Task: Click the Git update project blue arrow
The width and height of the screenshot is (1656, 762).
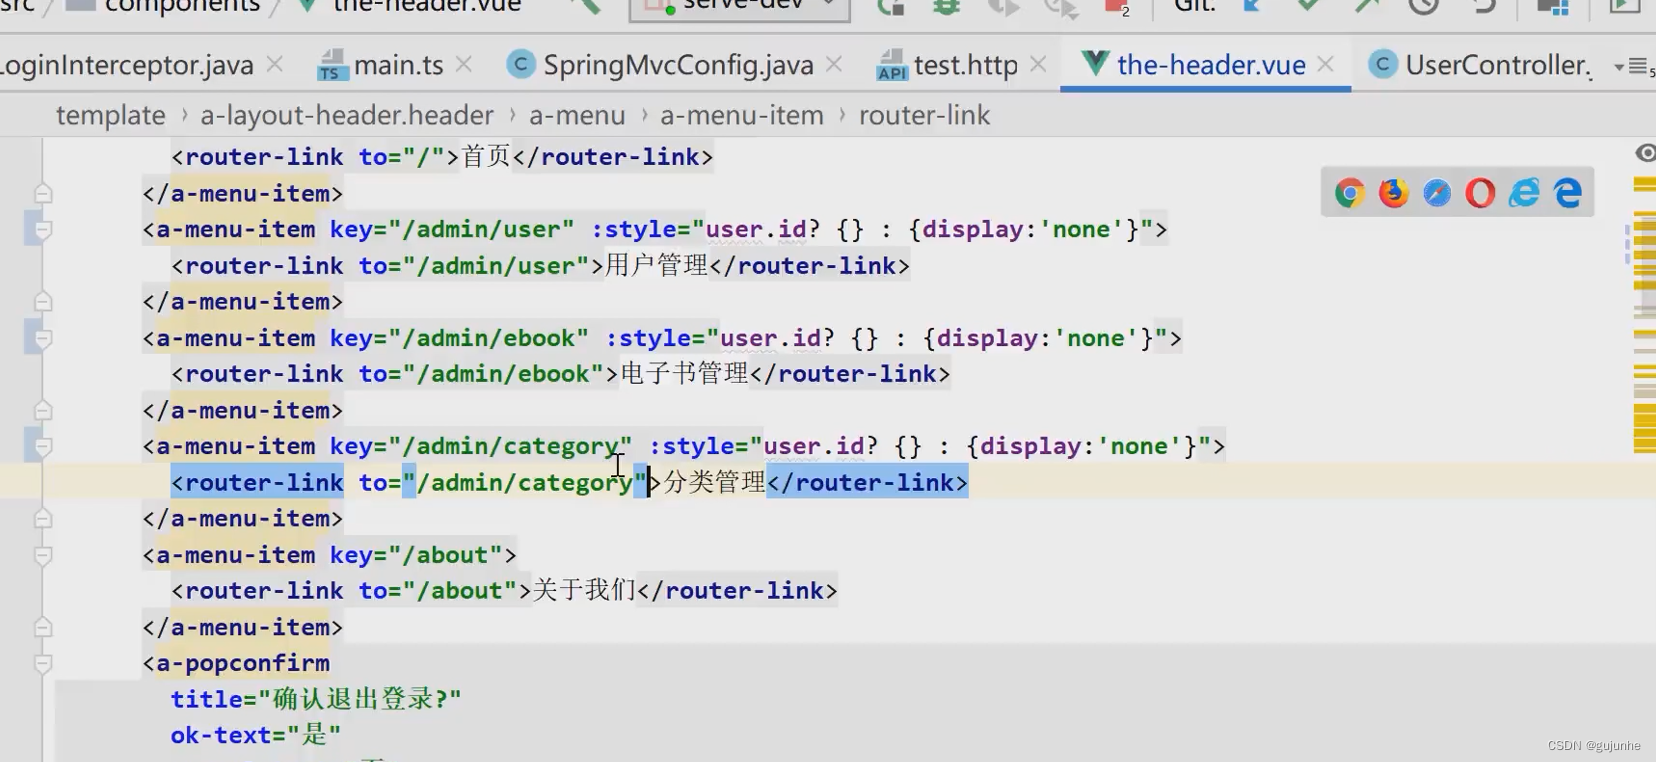Action: click(1251, 6)
